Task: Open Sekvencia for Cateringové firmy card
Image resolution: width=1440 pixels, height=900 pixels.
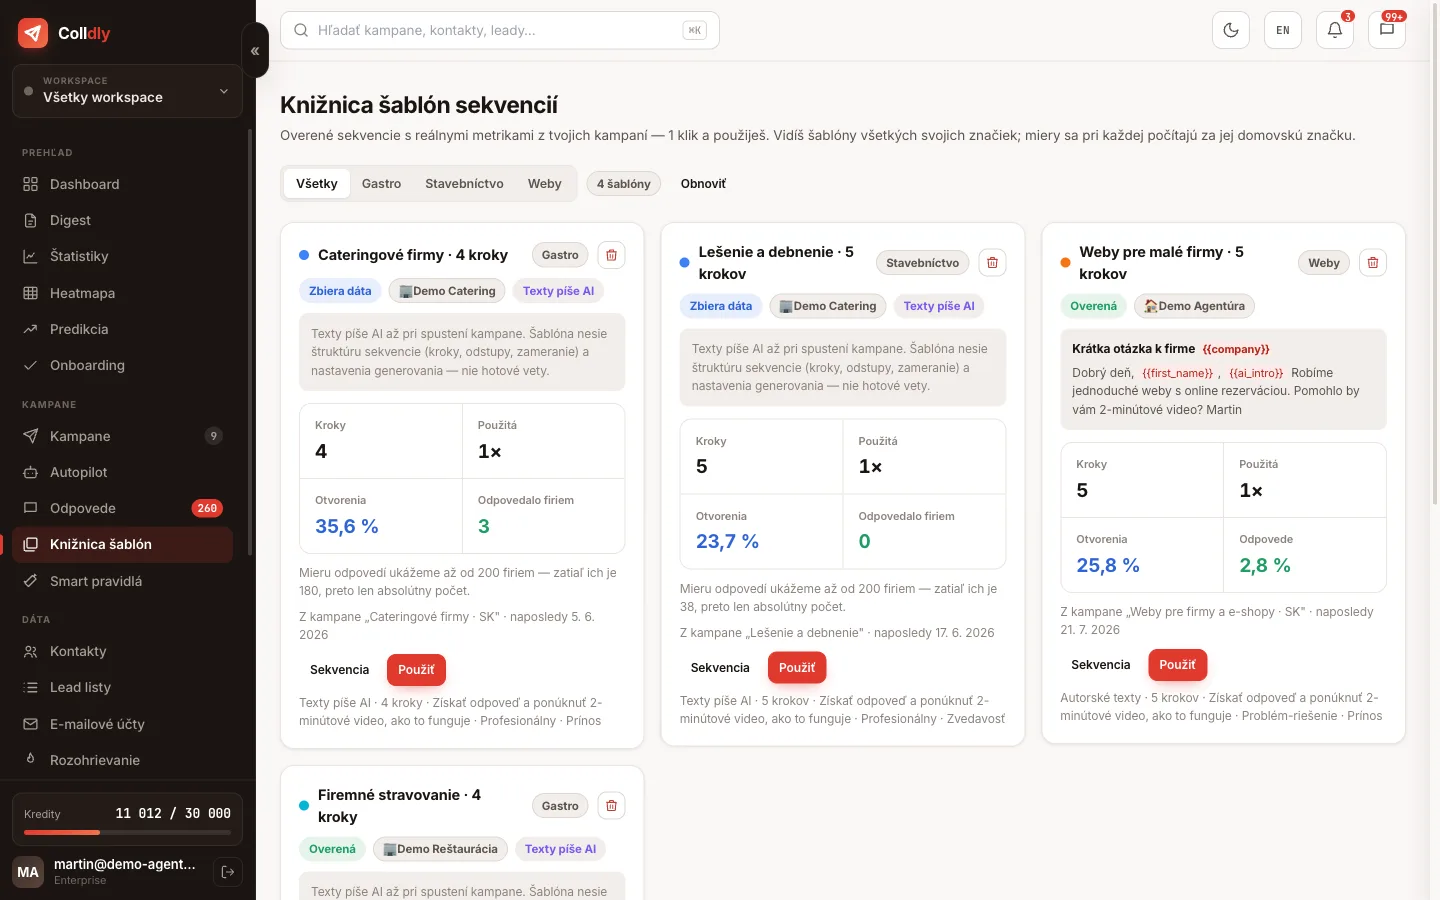Action: click(339, 670)
